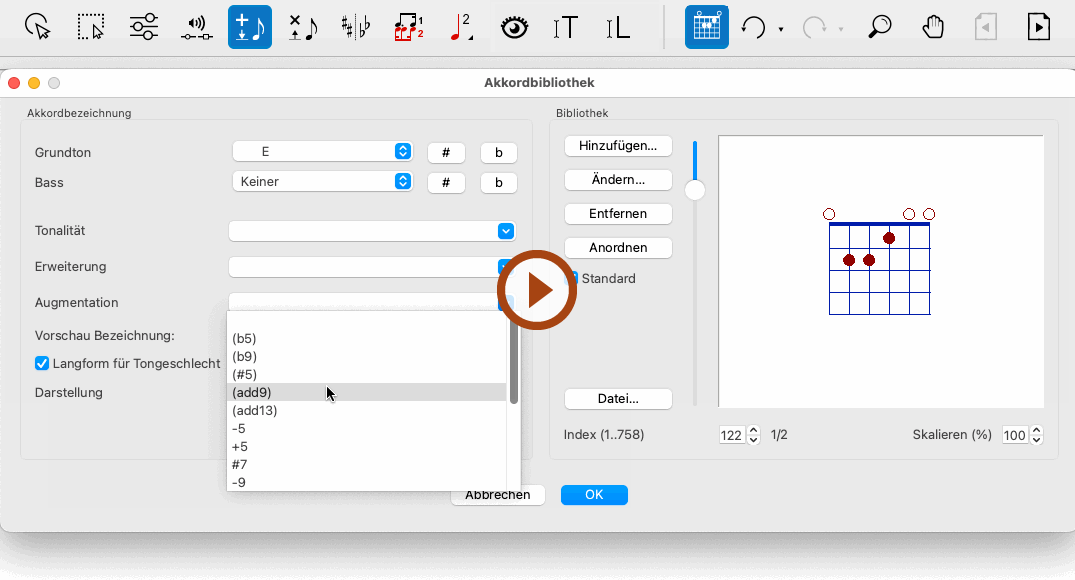Image resolution: width=1075 pixels, height=580 pixels.
Task: Click the marquee selection tool
Action: point(92,27)
